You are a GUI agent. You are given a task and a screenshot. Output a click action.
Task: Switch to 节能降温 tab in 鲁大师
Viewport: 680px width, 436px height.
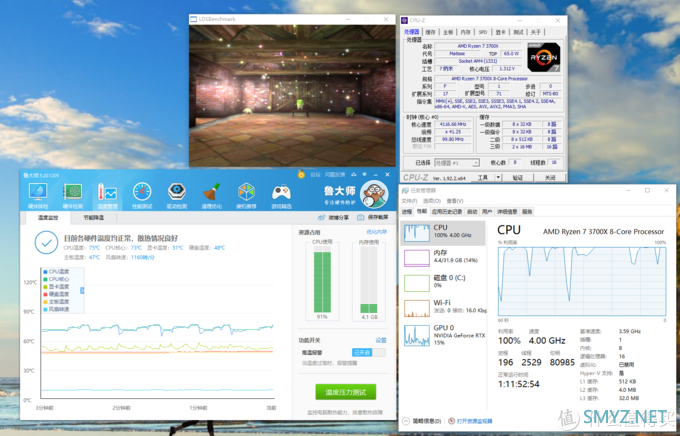click(x=94, y=218)
